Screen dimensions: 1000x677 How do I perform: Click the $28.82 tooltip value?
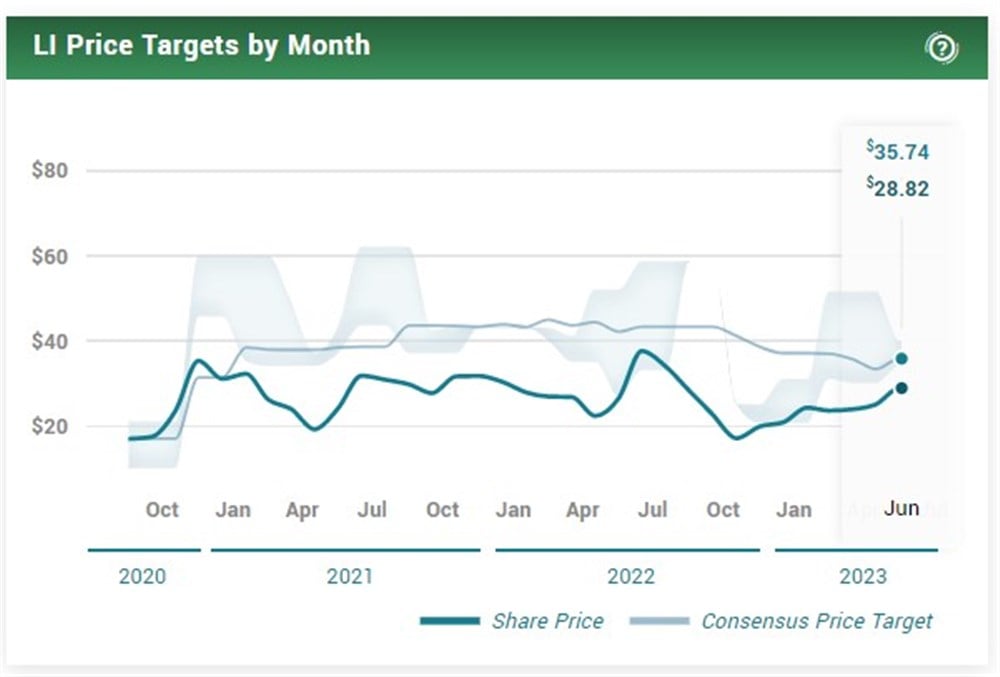click(x=899, y=188)
